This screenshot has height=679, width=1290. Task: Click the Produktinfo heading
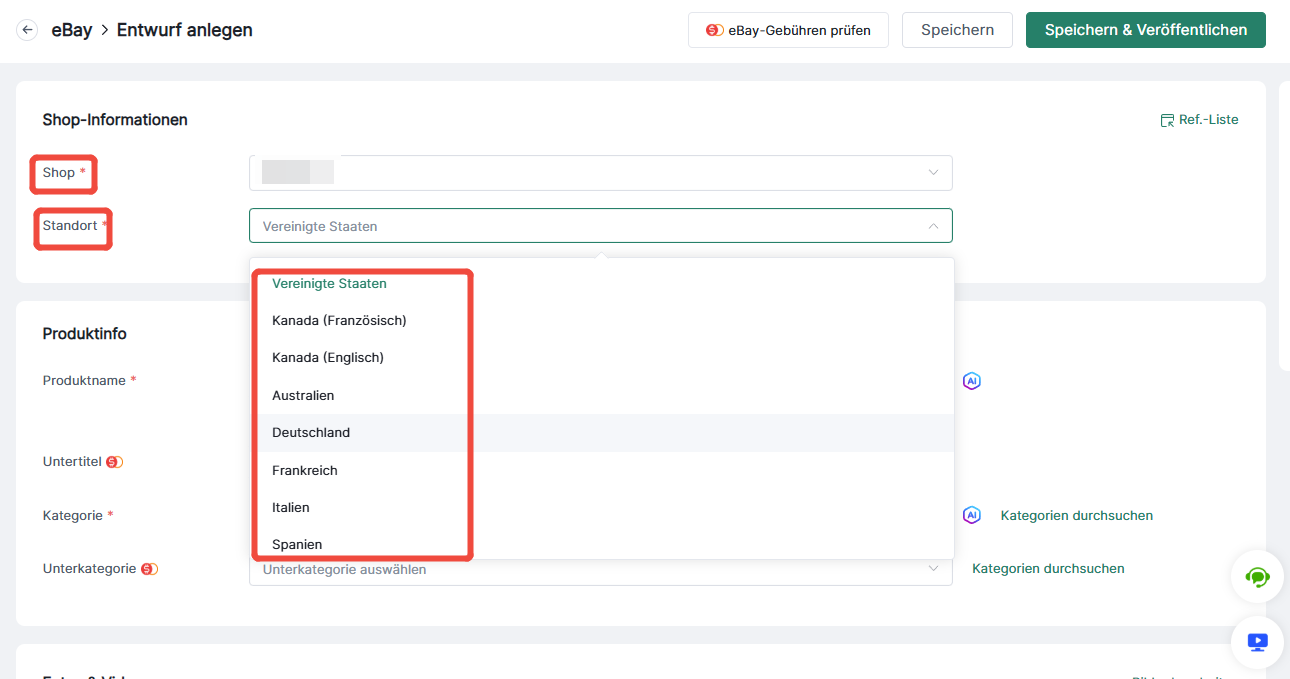tap(85, 334)
